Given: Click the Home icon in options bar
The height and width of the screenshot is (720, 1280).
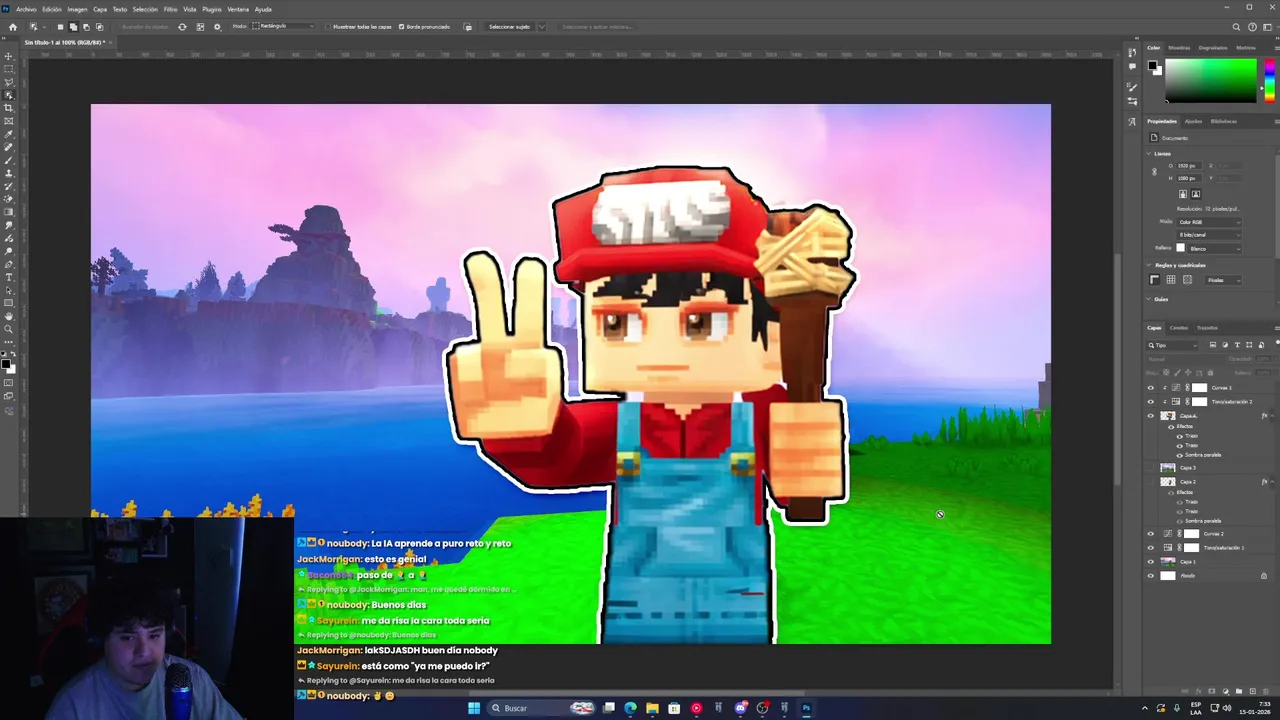Looking at the screenshot, I should coord(12,27).
